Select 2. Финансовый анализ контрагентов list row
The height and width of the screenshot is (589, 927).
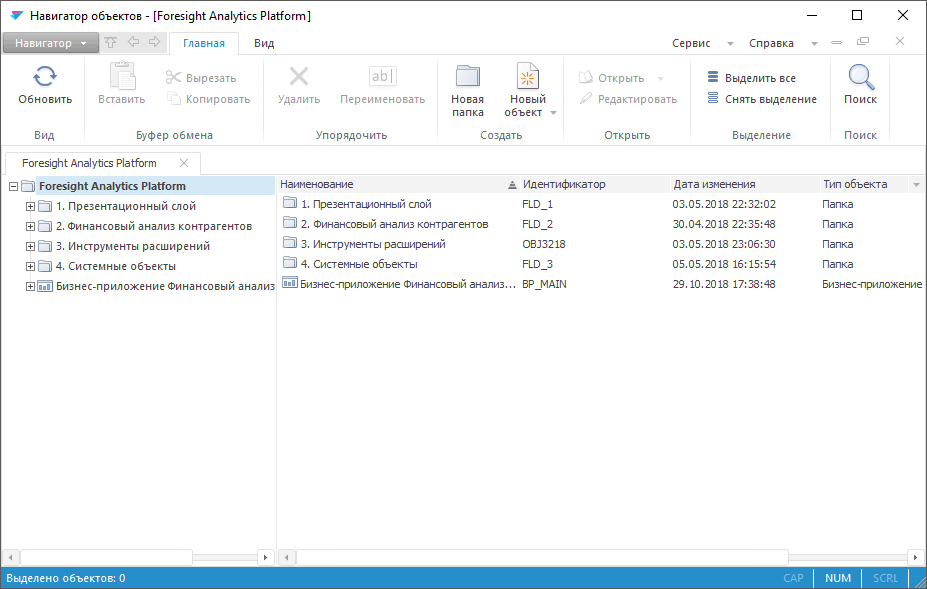click(601, 224)
